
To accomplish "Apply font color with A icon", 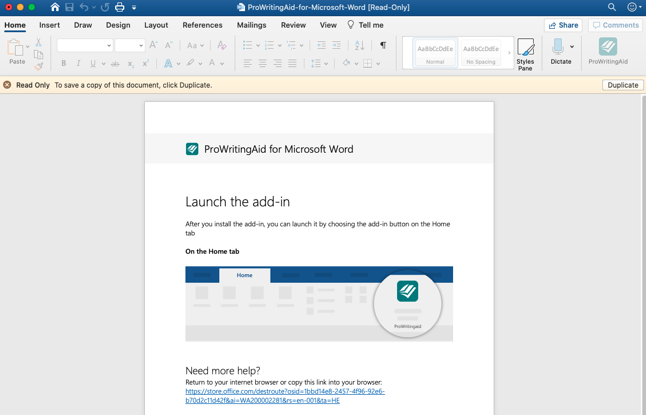I will coord(212,63).
